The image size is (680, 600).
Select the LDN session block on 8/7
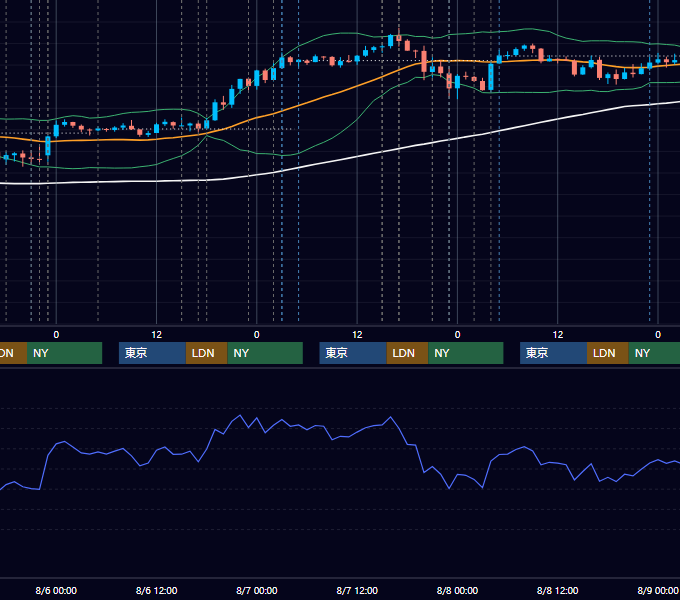[407, 353]
